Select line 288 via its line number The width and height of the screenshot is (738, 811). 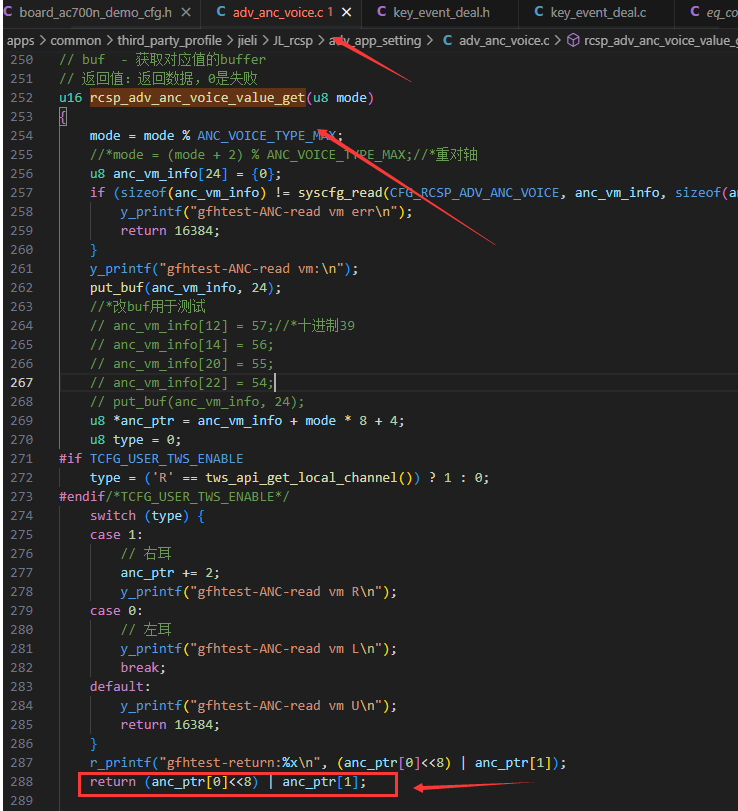coord(21,782)
